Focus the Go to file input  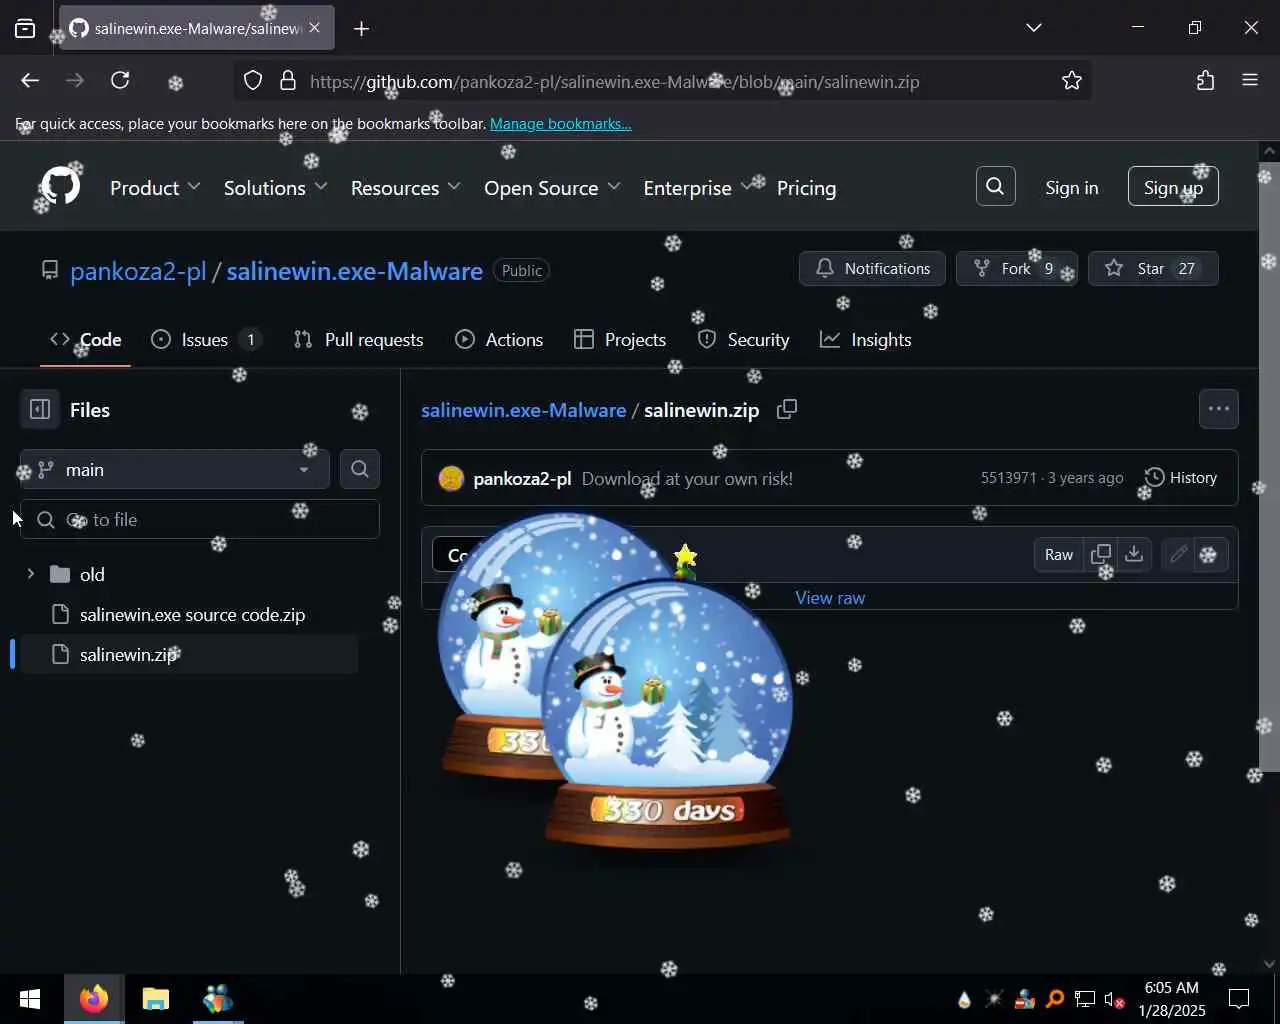[x=200, y=519]
